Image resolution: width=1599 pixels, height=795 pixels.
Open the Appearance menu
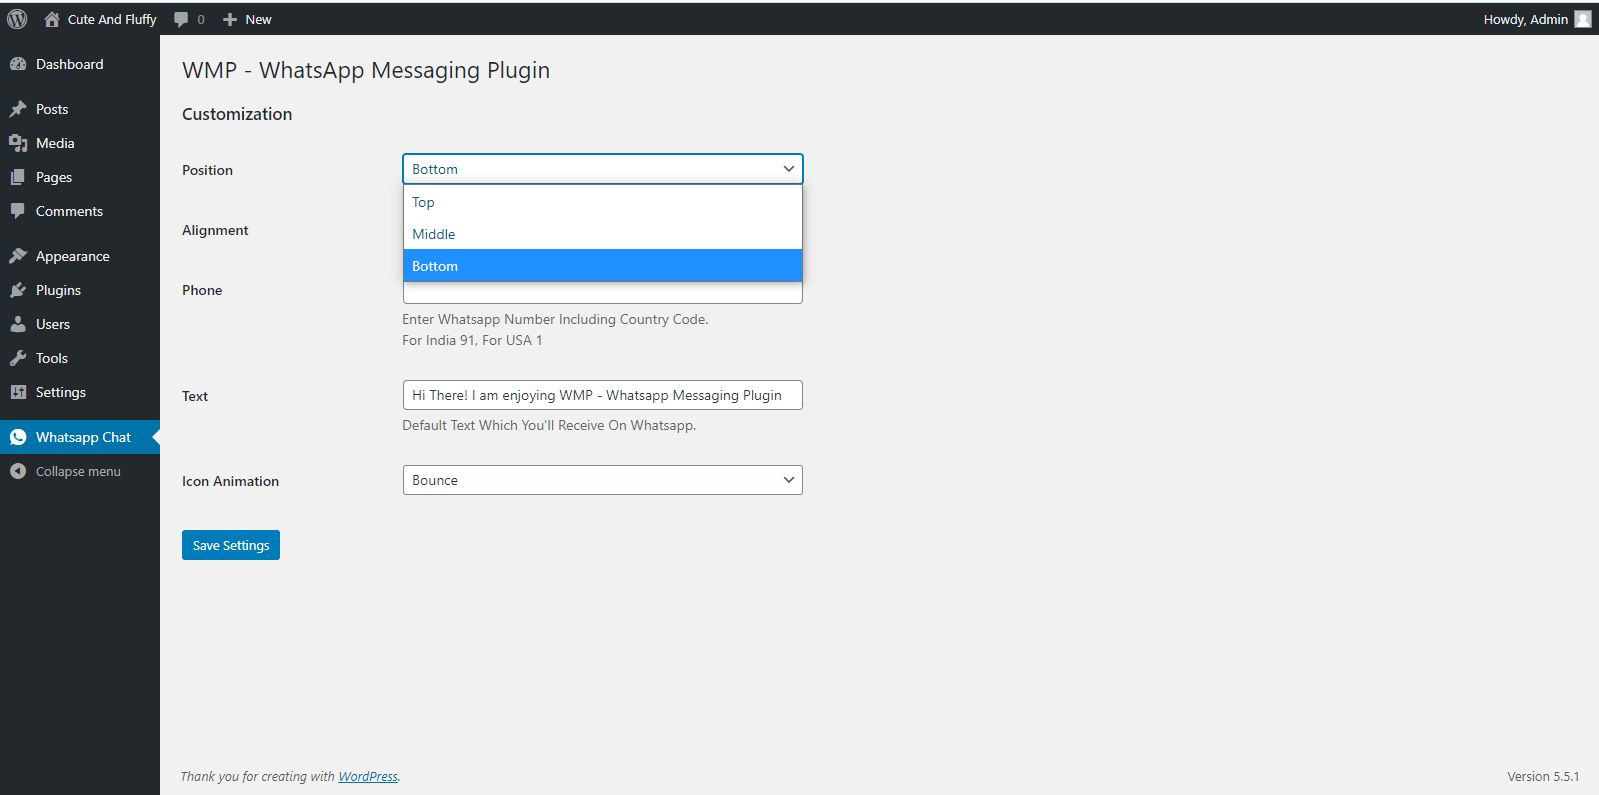pos(72,256)
